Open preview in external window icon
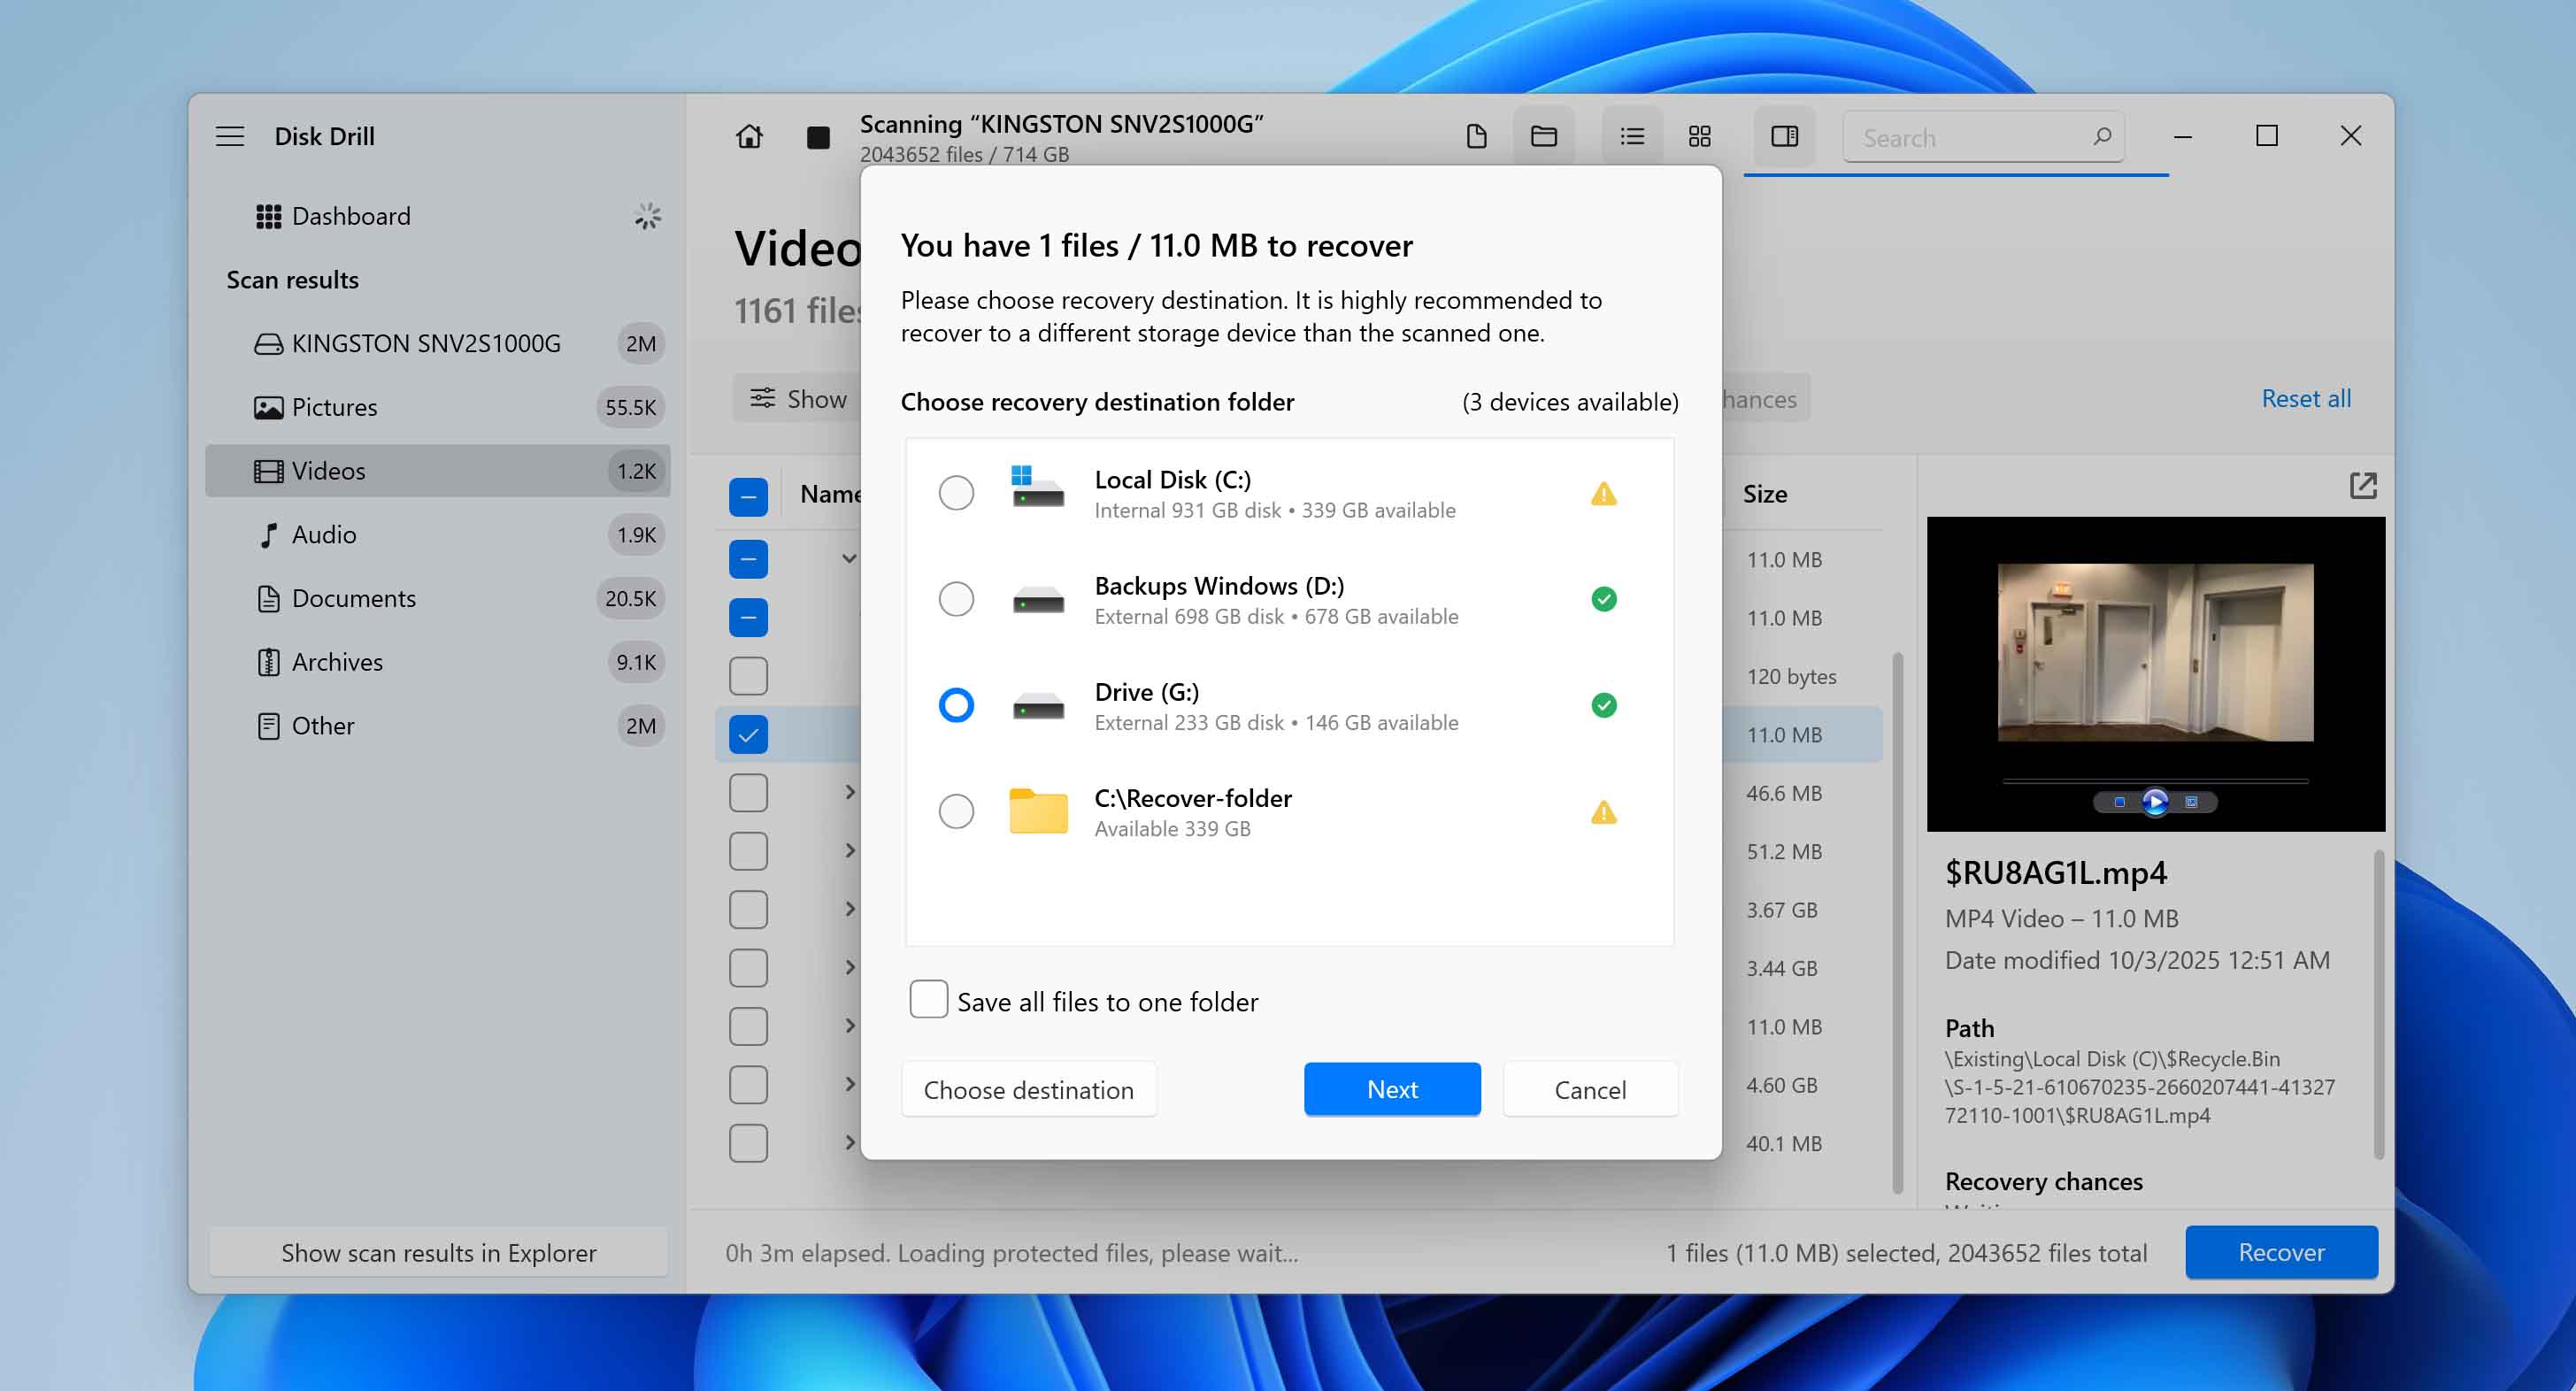The width and height of the screenshot is (2576, 1391). click(x=2362, y=486)
